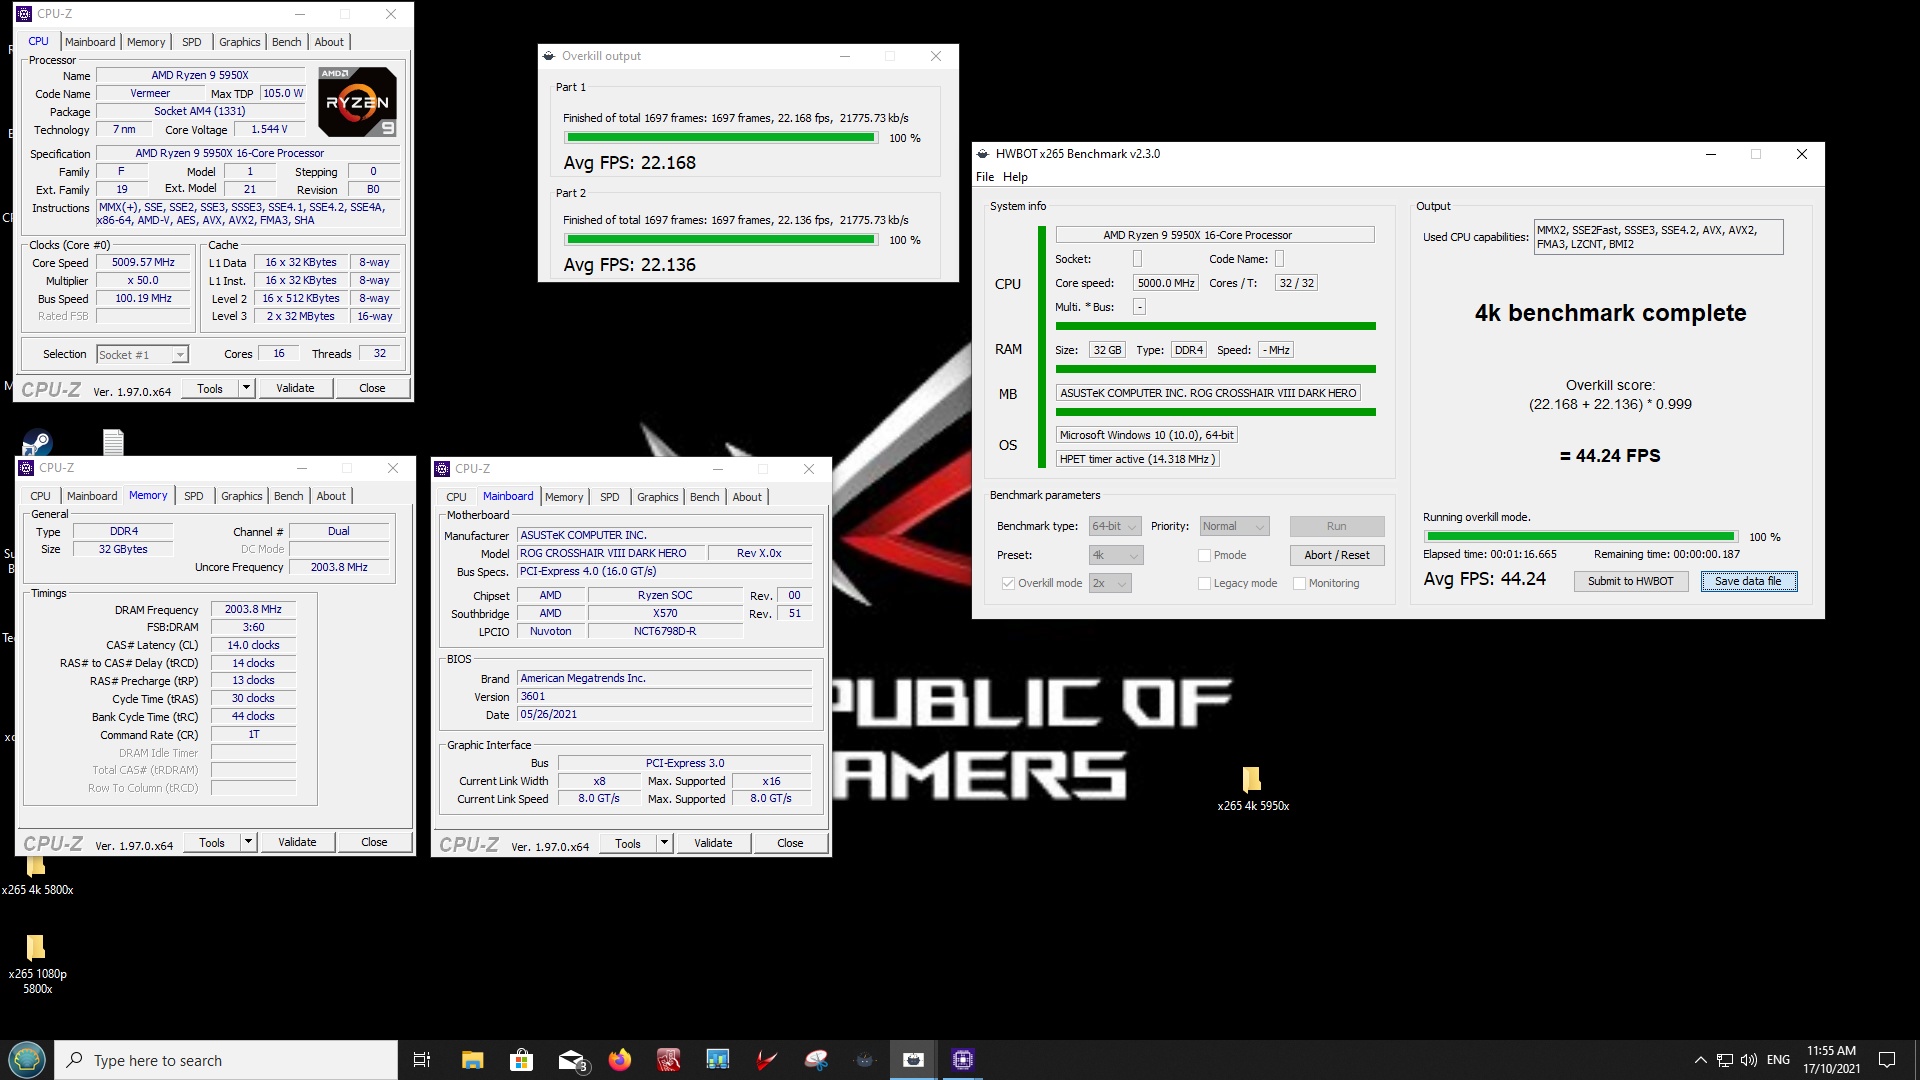Open the red checkmark taskbar icon
1920x1080 pixels.
[767, 1060]
